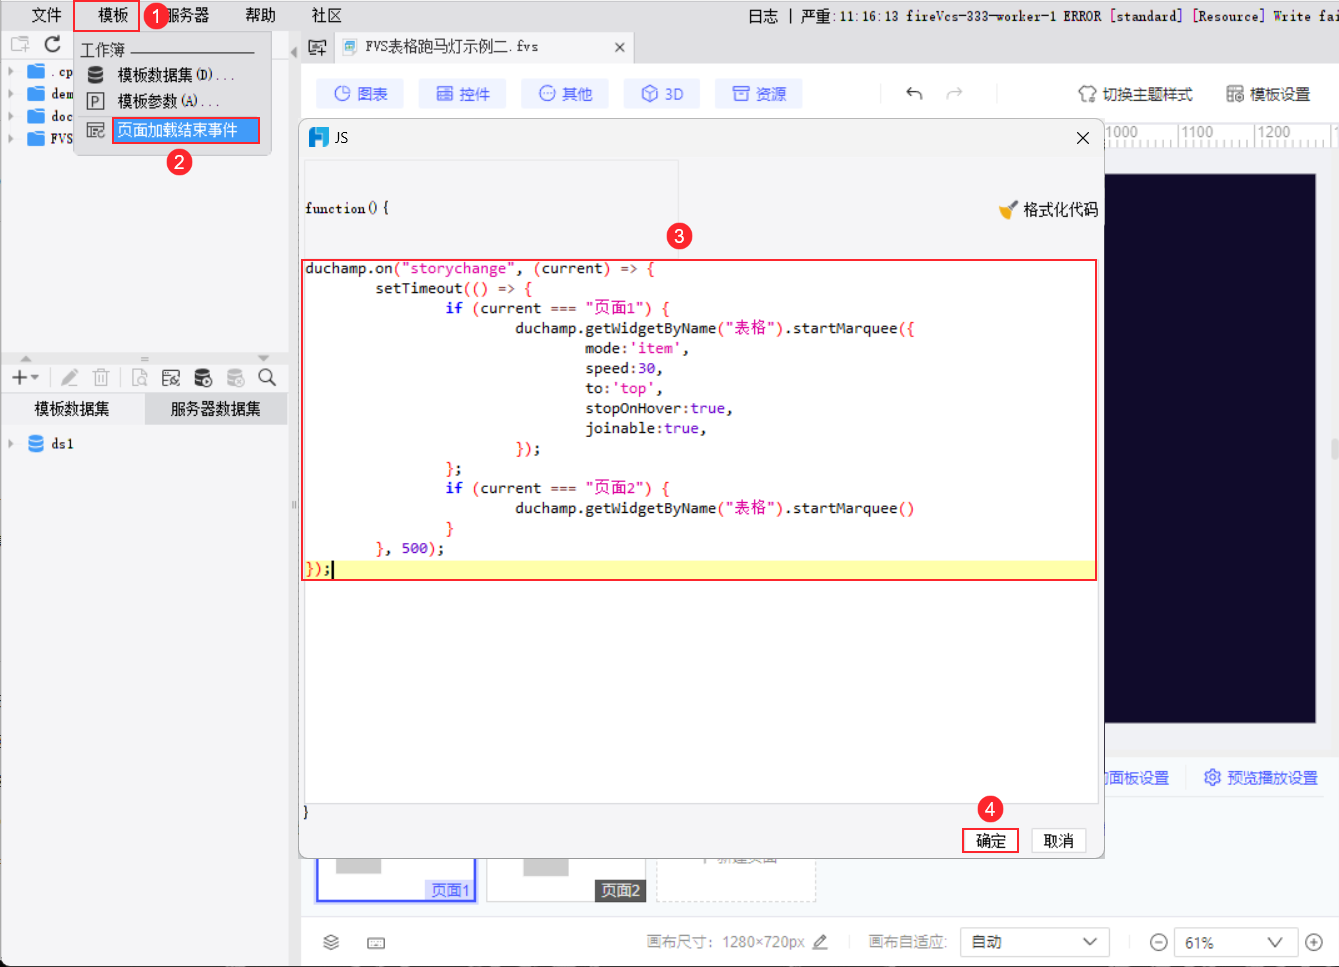Open 预览播放设置 preview playback settings
Viewport: 1339px width, 967px height.
pyautogui.click(x=1261, y=778)
